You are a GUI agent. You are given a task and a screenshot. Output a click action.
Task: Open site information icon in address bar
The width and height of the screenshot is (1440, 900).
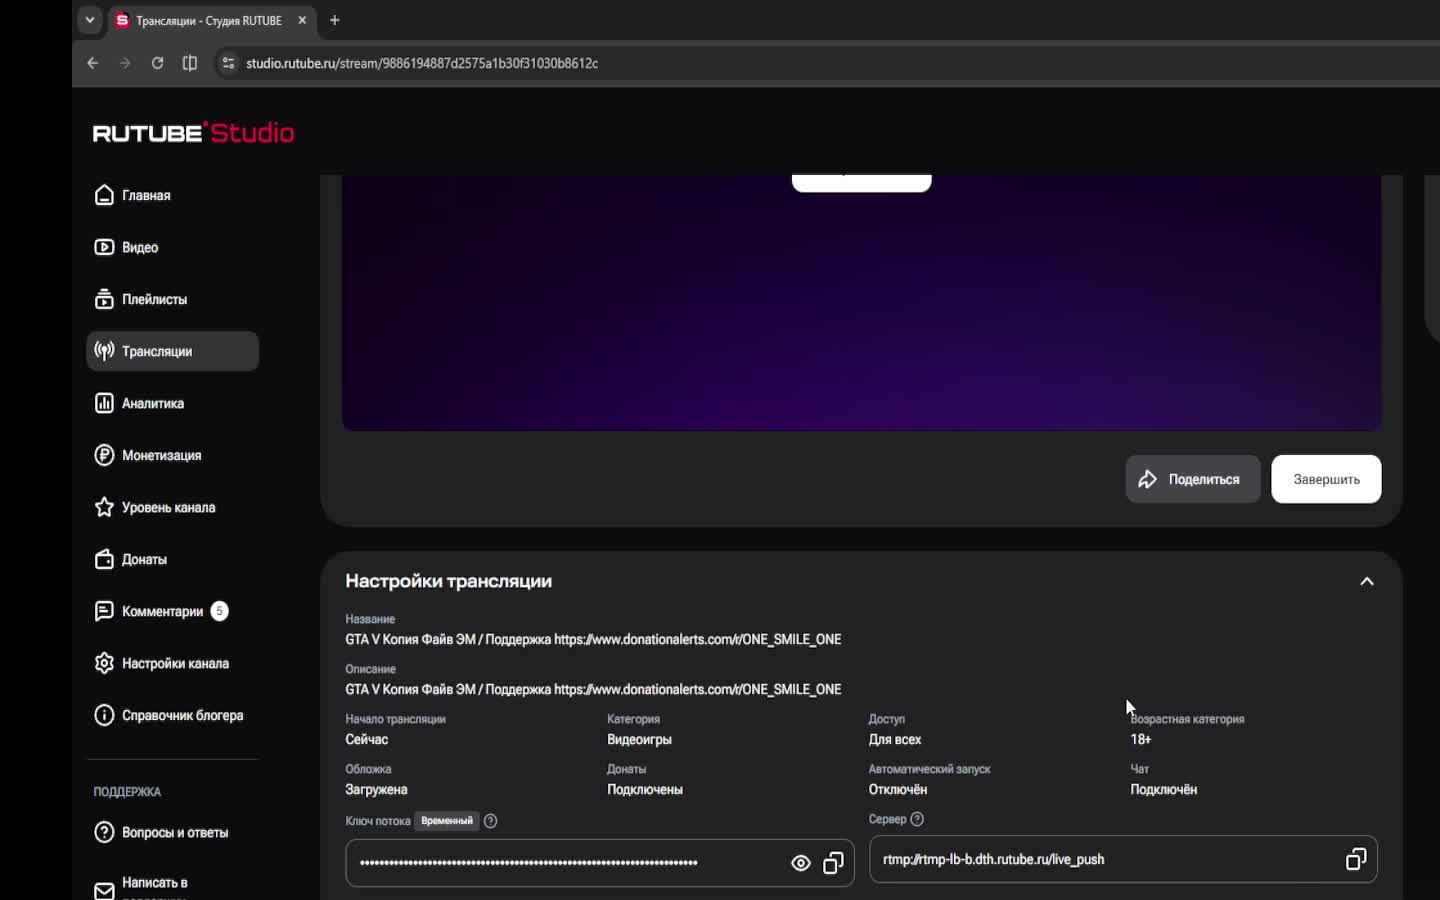click(228, 63)
